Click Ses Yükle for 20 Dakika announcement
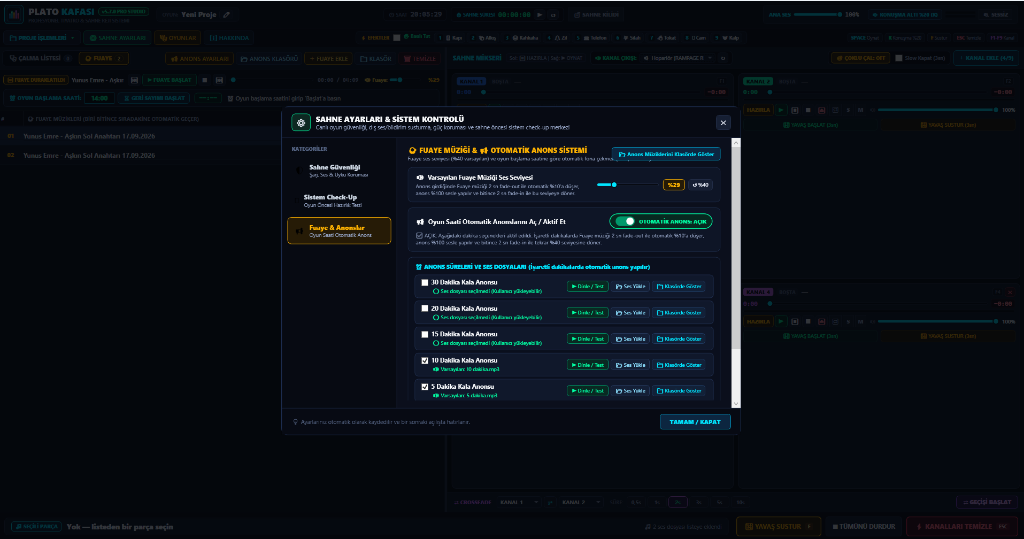Screen dimensions: 1024x539 tap(631, 312)
